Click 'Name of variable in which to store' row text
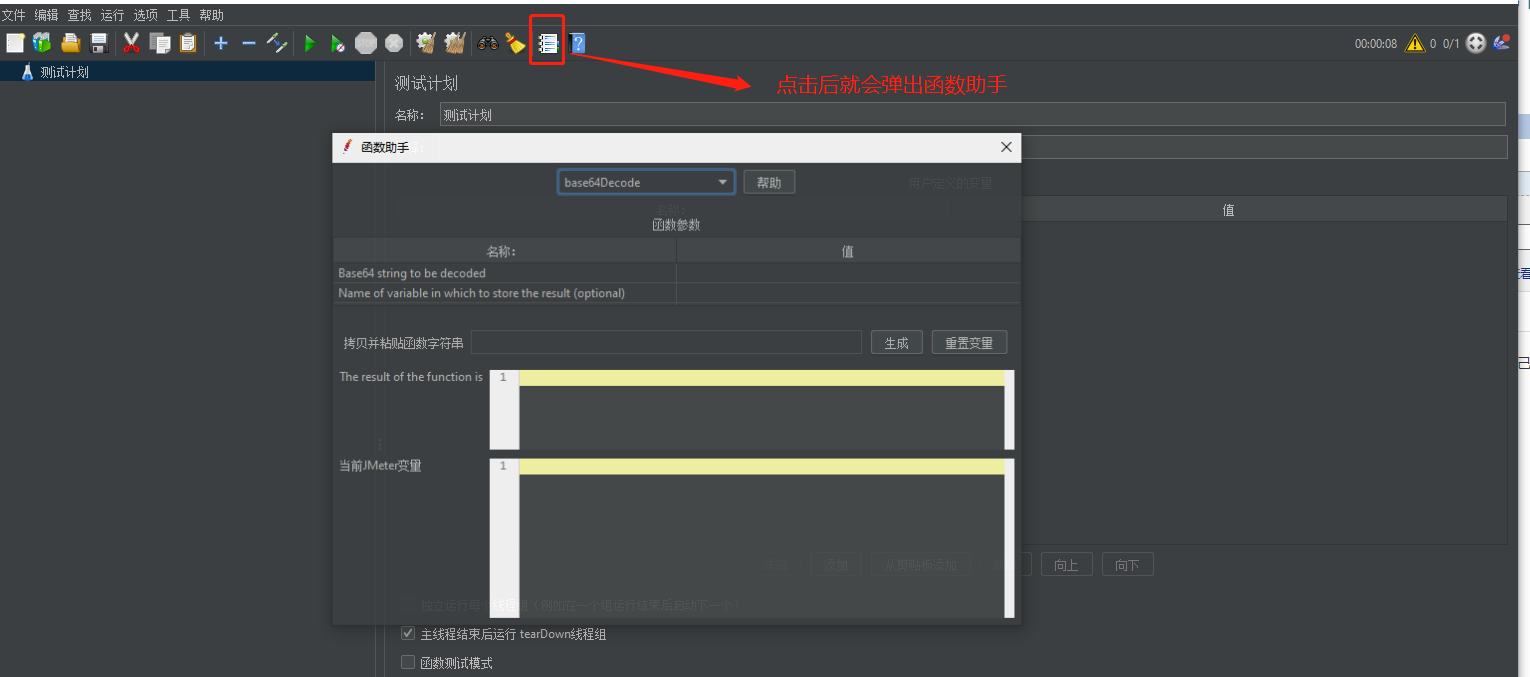 (x=481, y=293)
